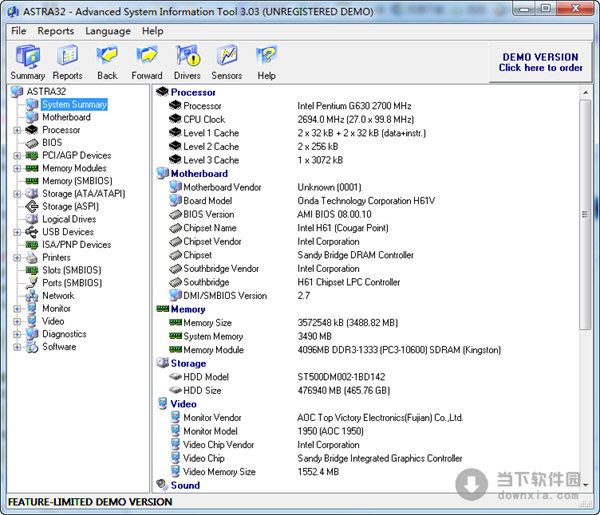Click the Monitor Vendor row label

(212, 417)
